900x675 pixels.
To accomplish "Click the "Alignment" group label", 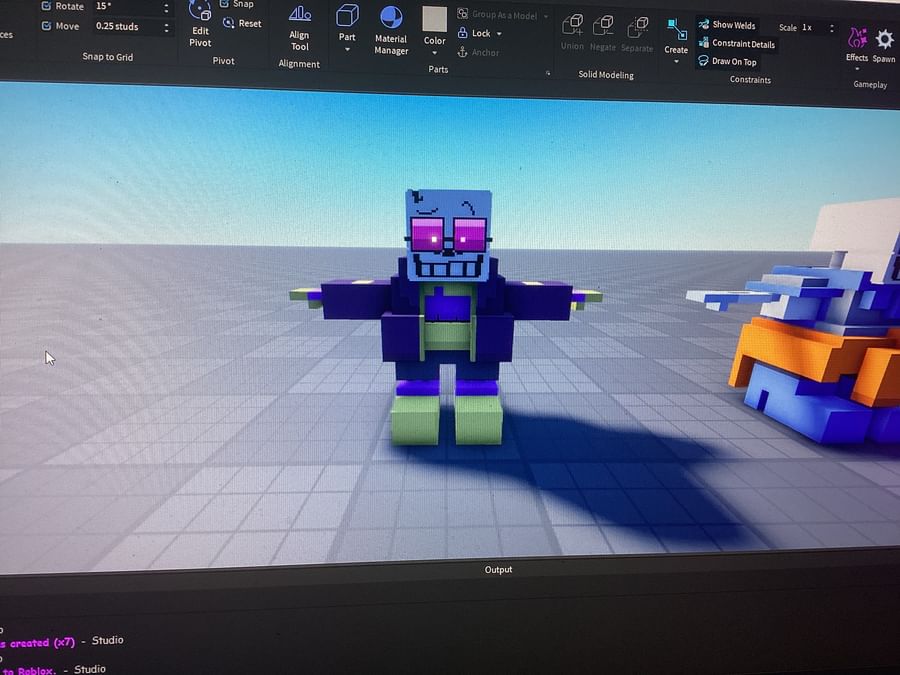I will tap(299, 64).
